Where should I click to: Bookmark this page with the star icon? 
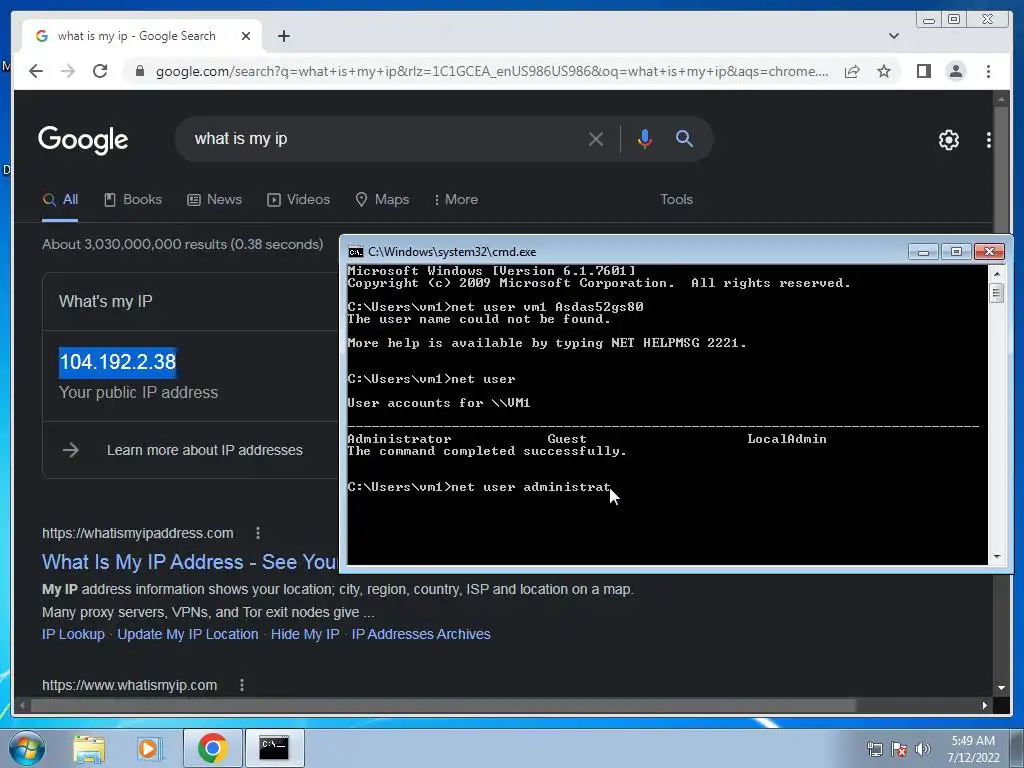(x=884, y=71)
